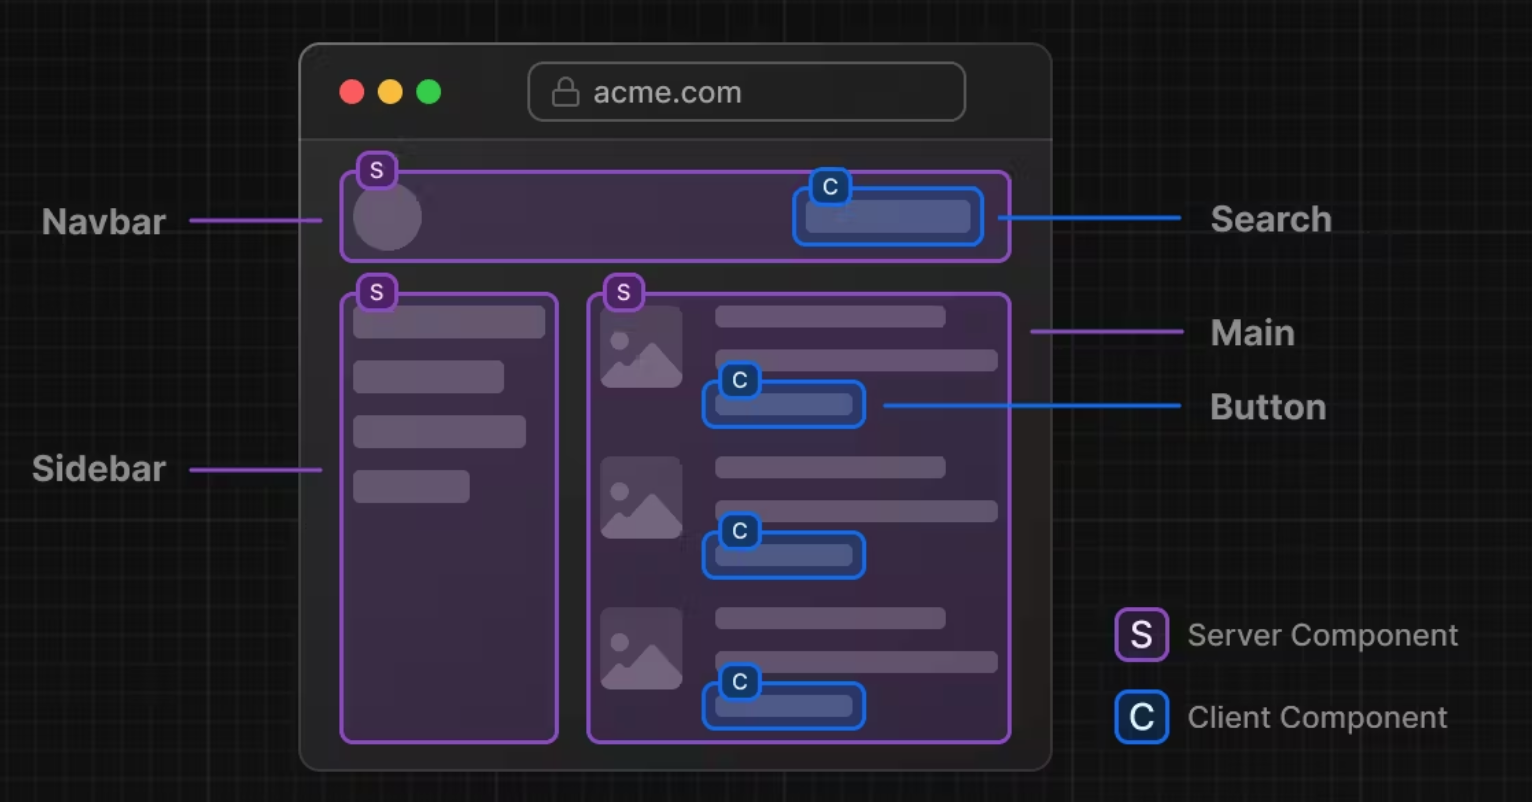Click the C badge on the middle Button
This screenshot has width=1532, height=802.
(740, 531)
